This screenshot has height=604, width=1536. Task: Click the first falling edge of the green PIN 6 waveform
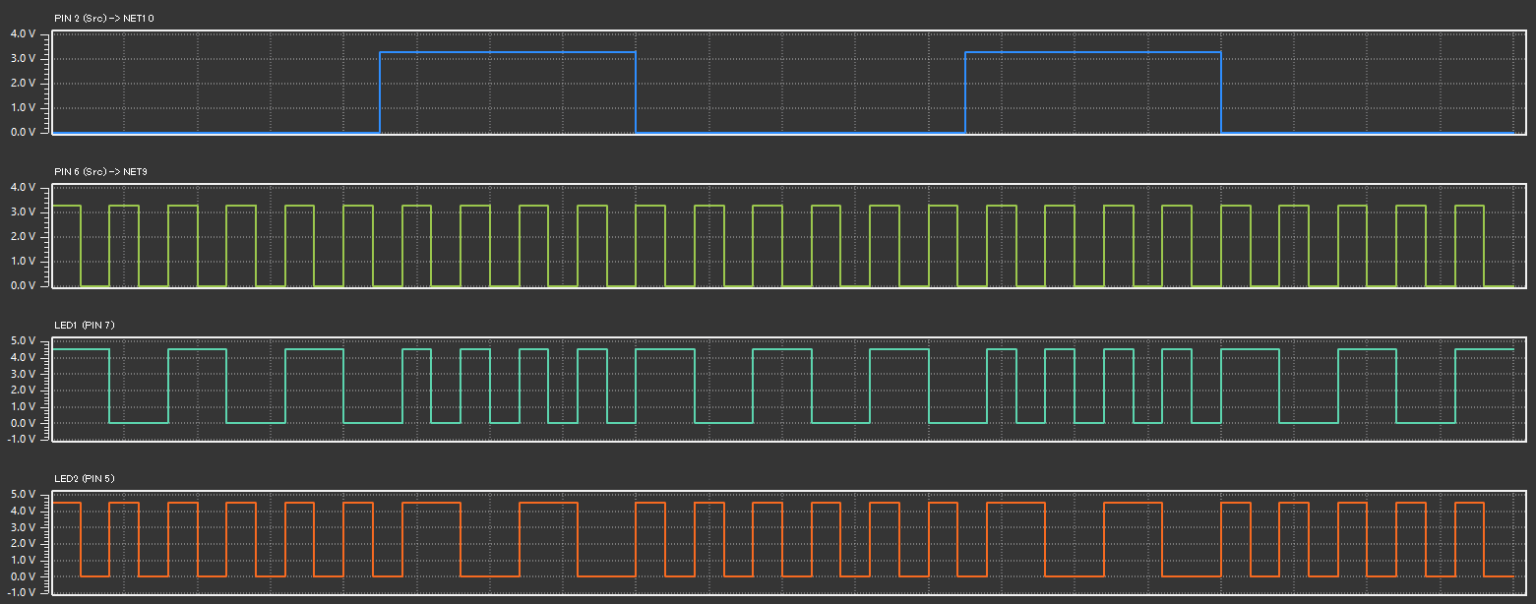pos(81,246)
